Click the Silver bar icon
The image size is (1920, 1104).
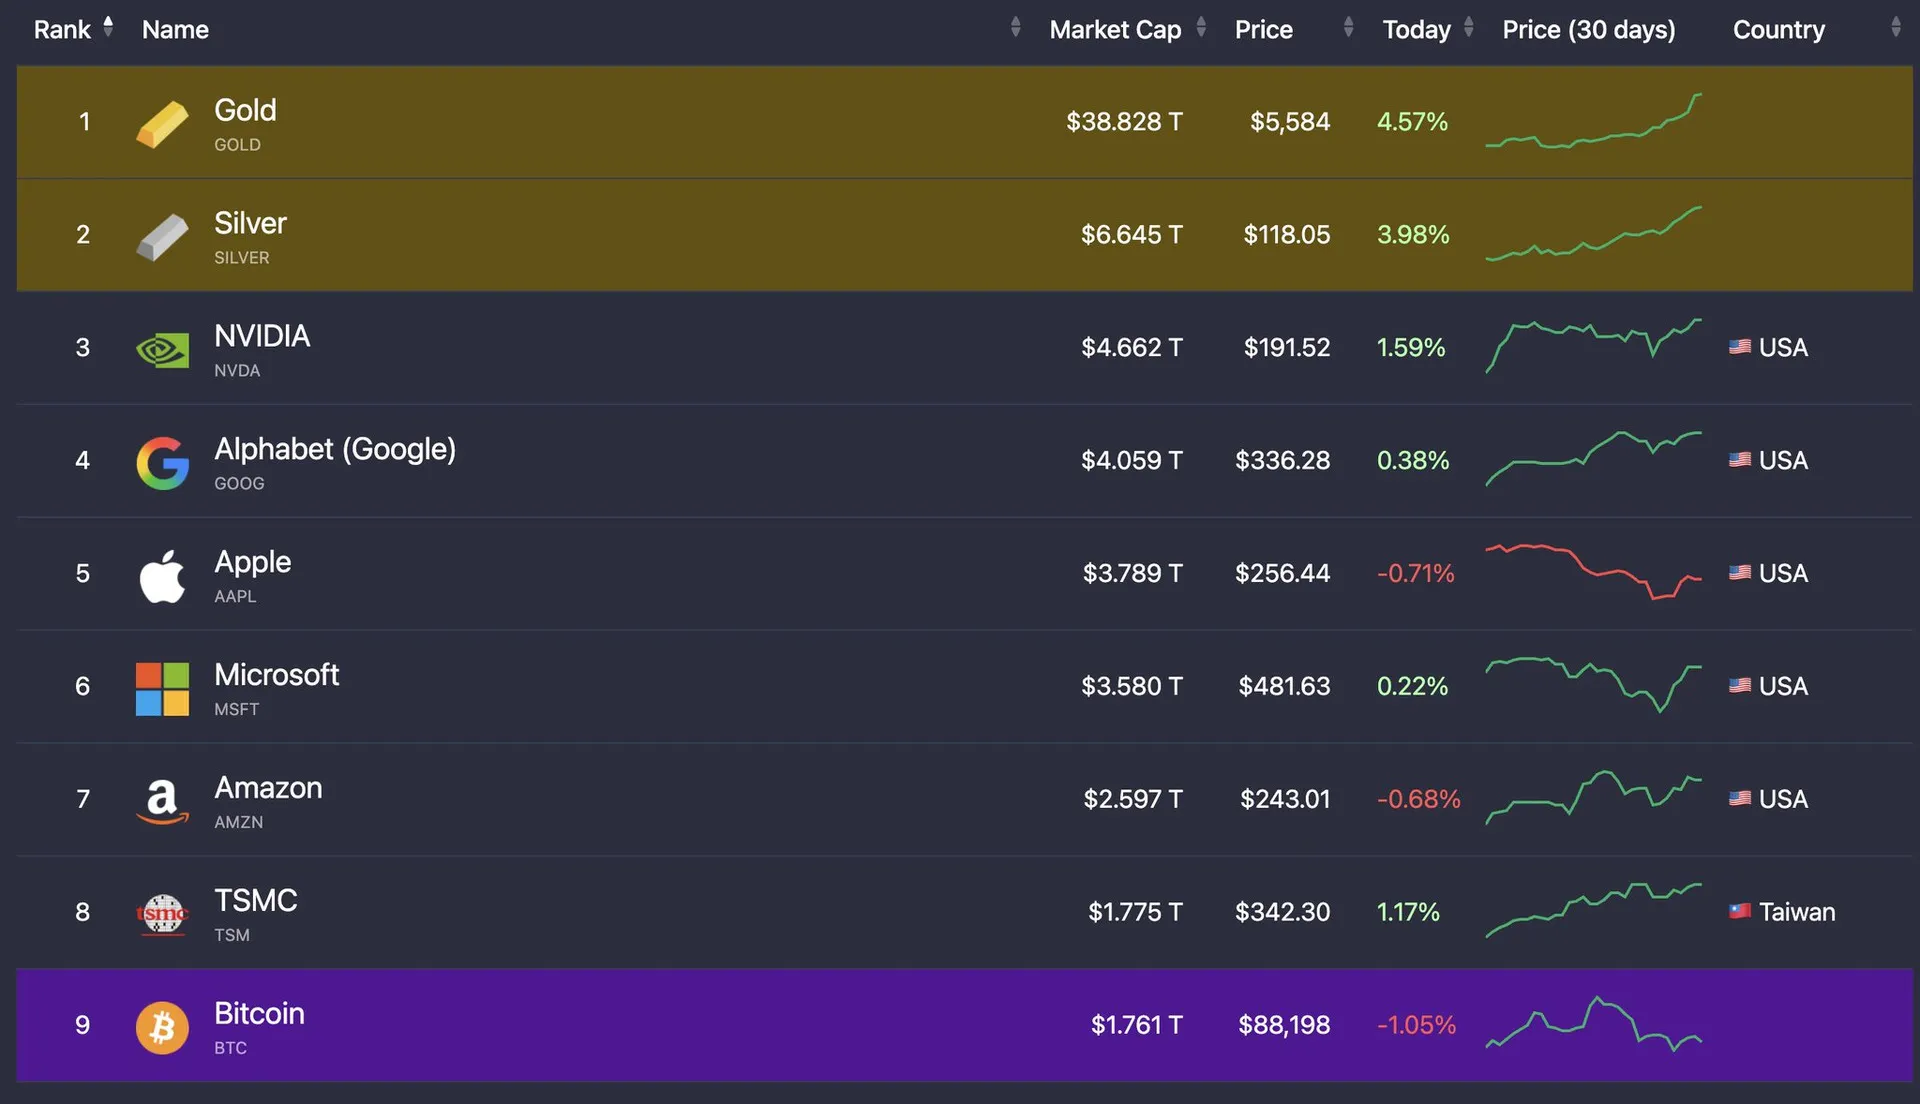162,237
